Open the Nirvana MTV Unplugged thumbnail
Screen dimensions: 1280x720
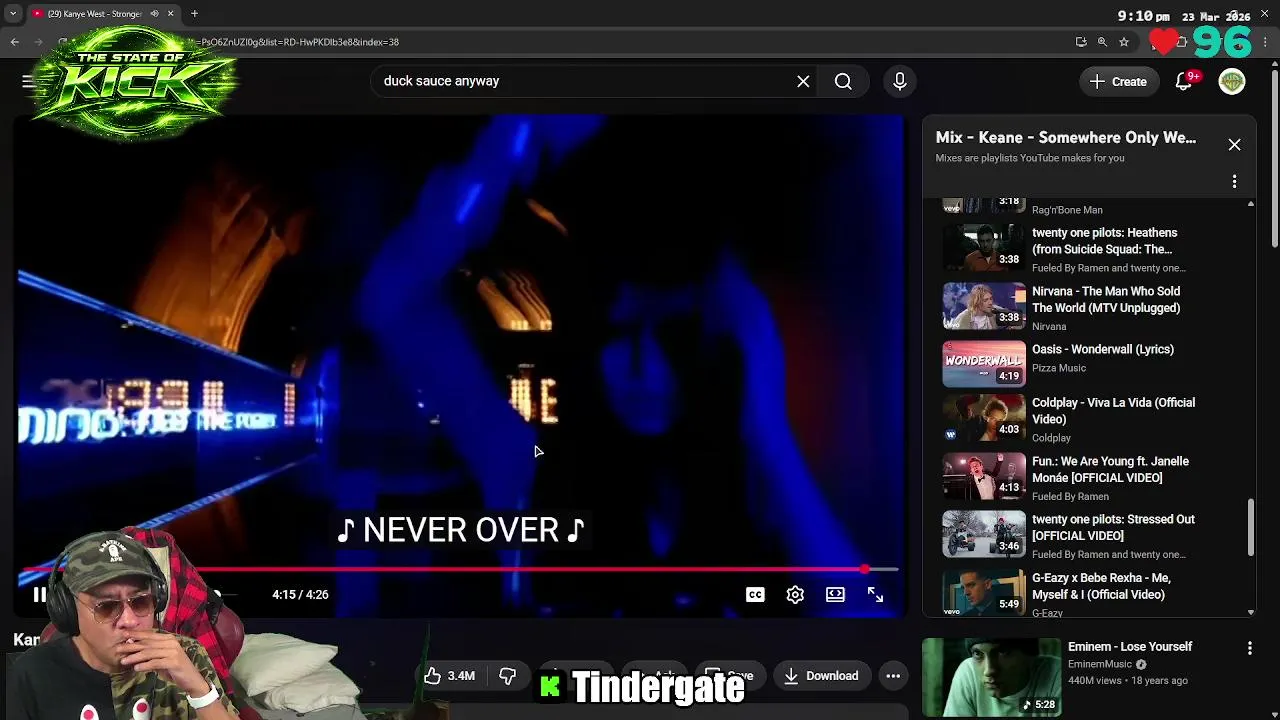(x=984, y=306)
